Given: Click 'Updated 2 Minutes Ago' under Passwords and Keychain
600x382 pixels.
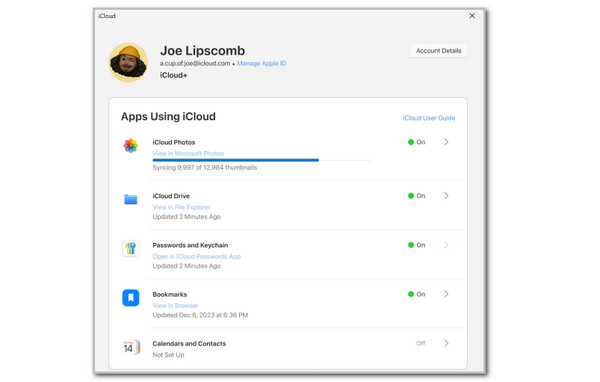Looking at the screenshot, I should pyautogui.click(x=187, y=266).
